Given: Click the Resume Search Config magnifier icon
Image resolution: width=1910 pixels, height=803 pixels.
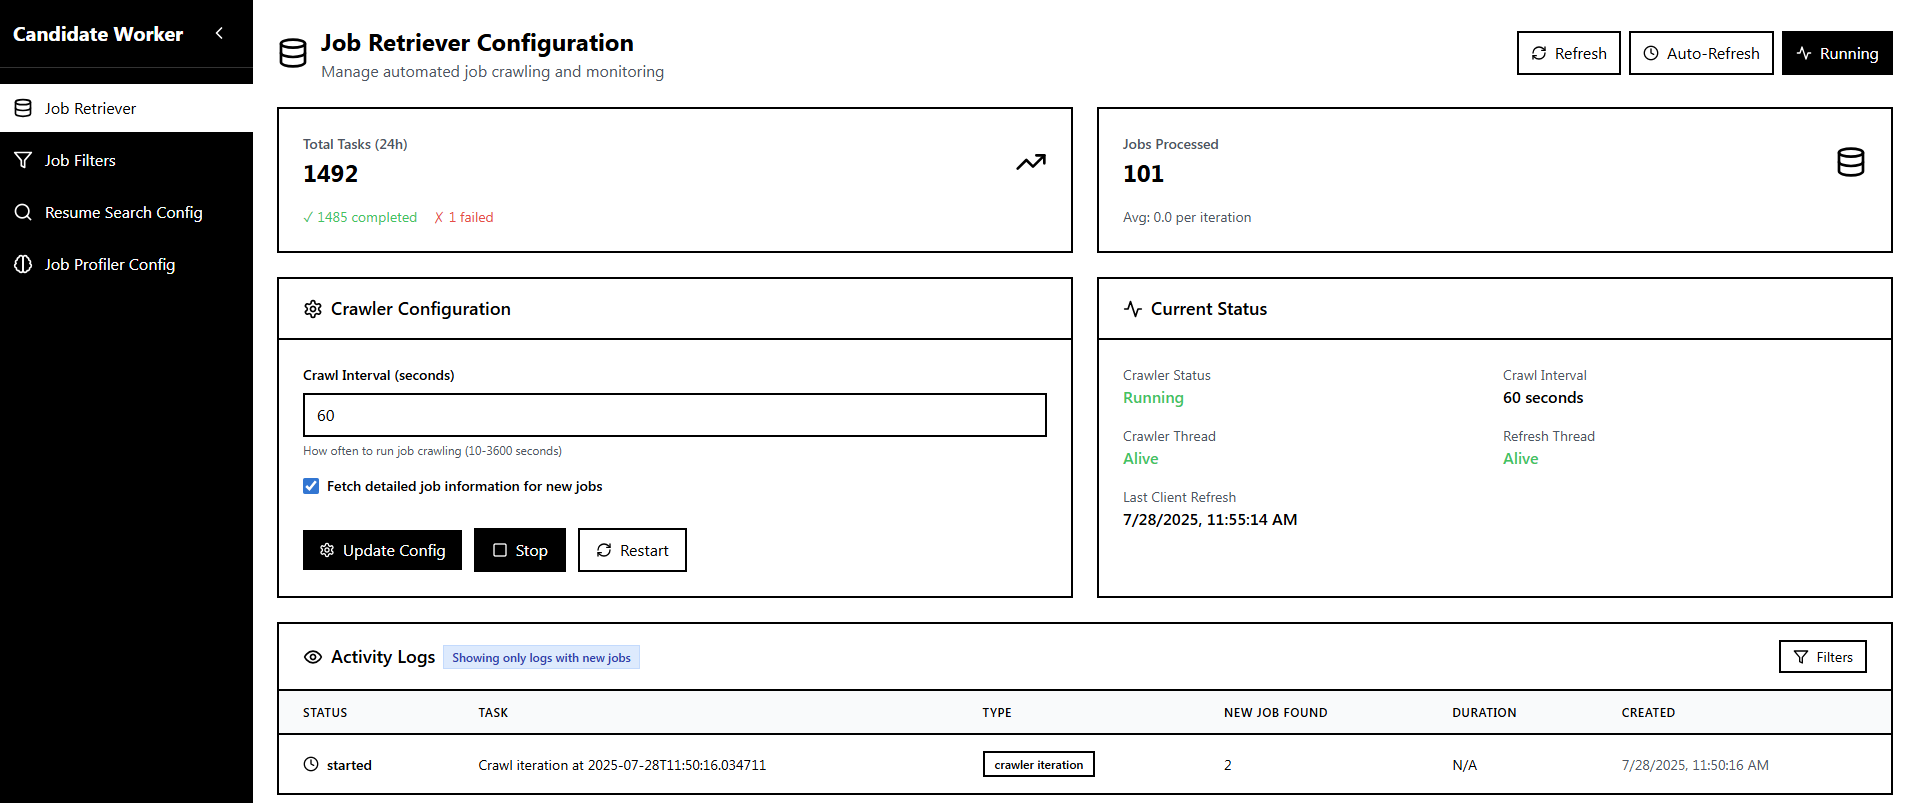Looking at the screenshot, I should pos(23,212).
